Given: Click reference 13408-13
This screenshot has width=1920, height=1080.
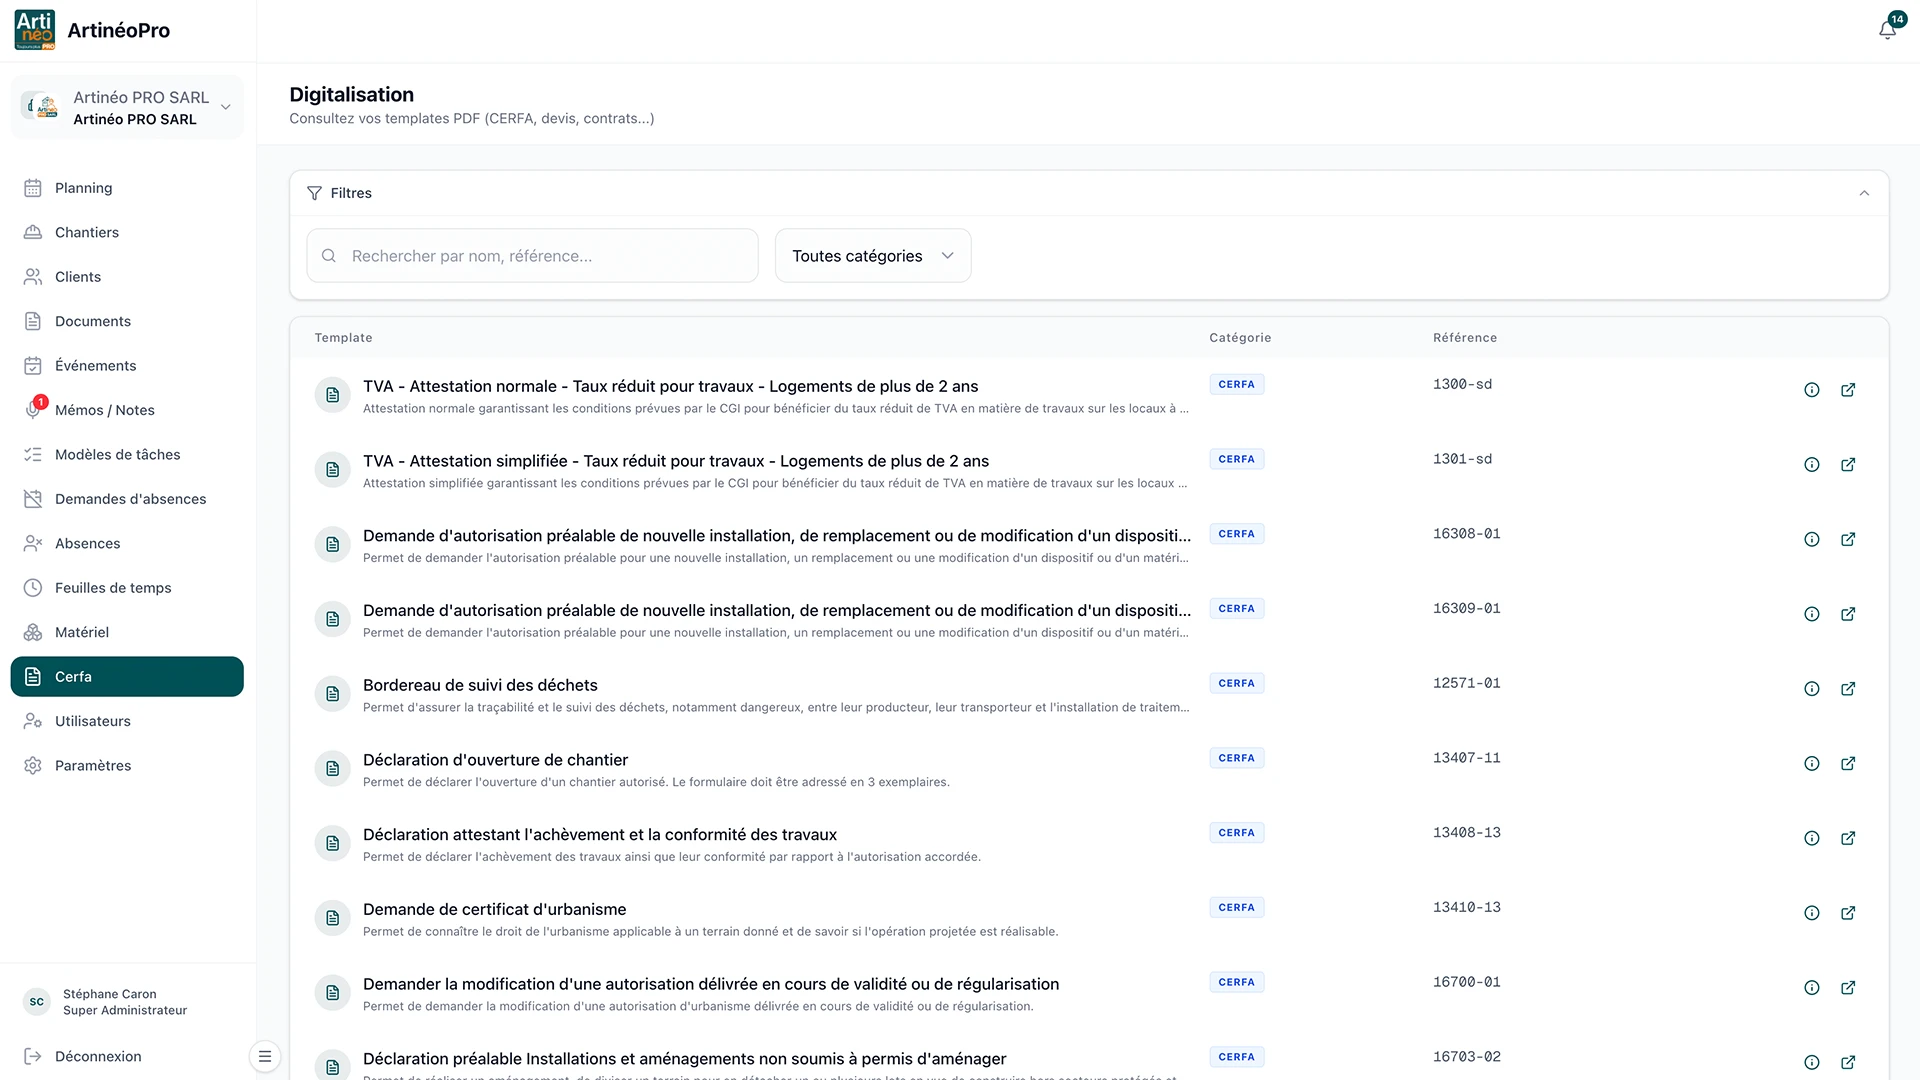Looking at the screenshot, I should click(x=1466, y=833).
